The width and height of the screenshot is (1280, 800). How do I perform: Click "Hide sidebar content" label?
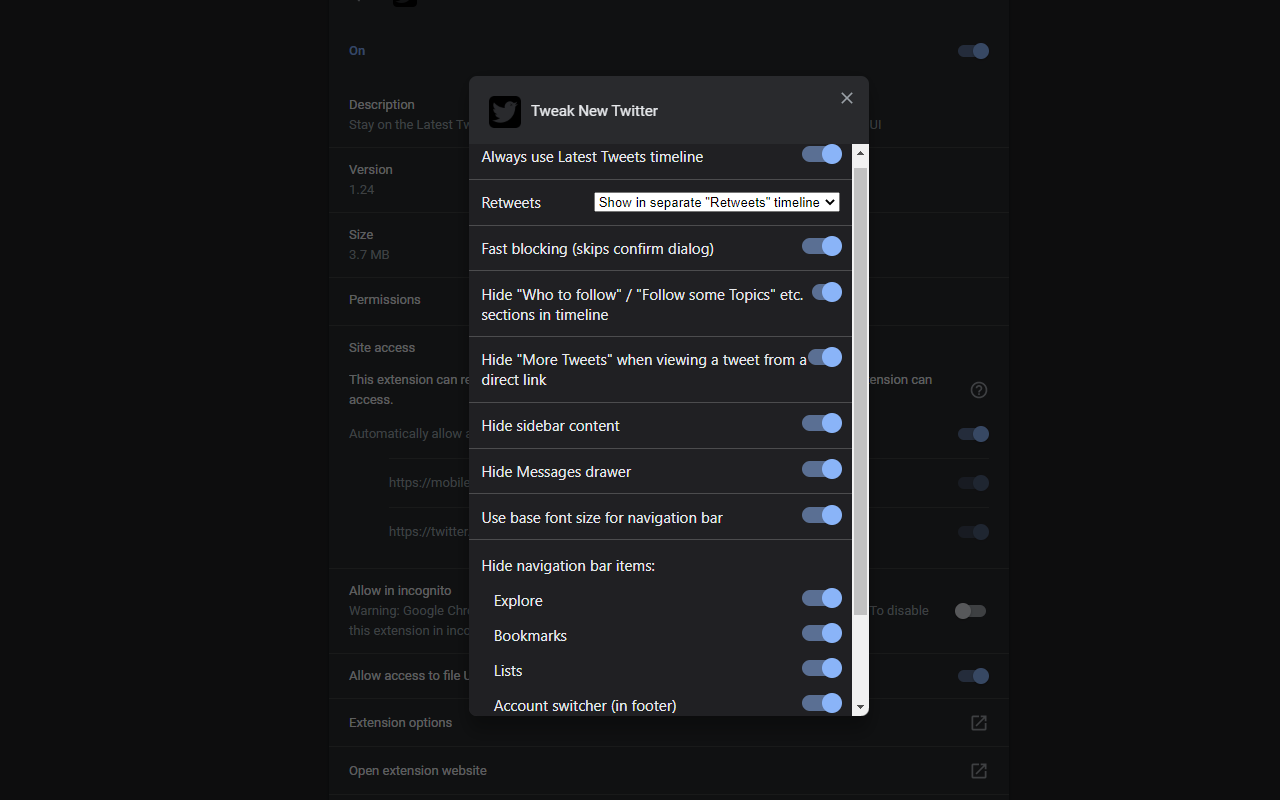point(550,426)
